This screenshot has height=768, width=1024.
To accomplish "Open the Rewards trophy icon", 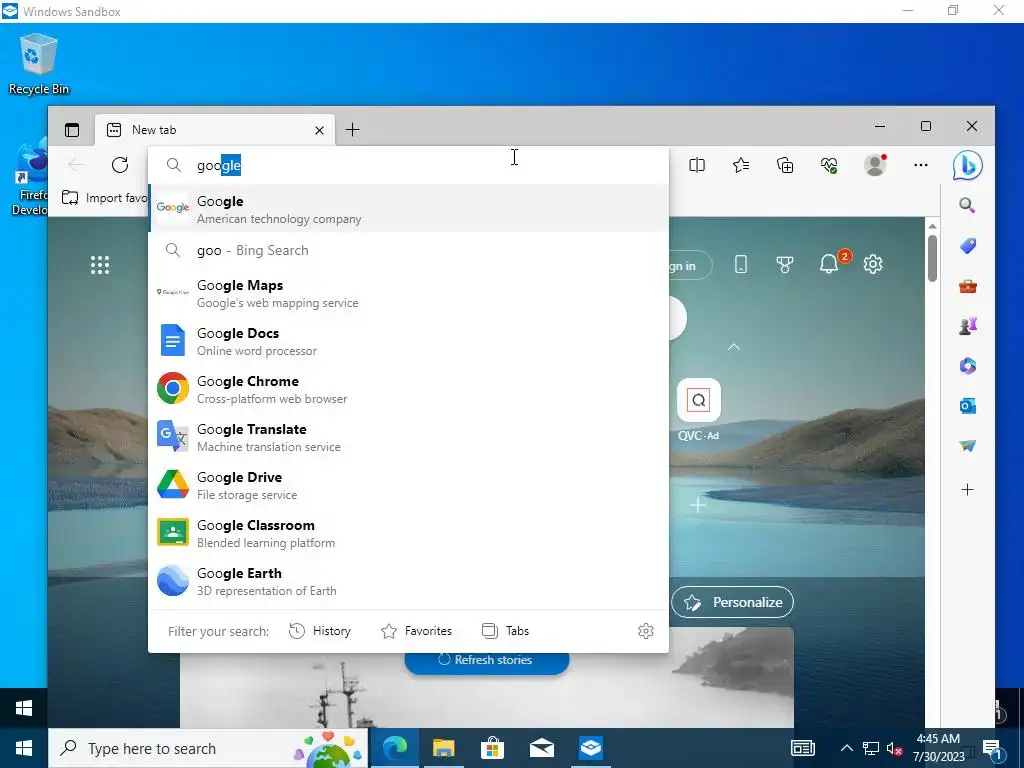I will [x=785, y=264].
